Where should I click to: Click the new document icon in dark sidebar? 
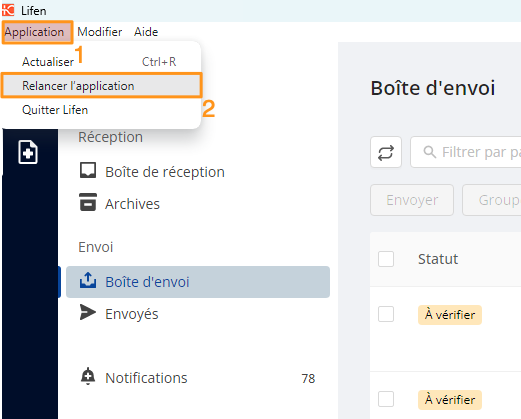(28, 152)
